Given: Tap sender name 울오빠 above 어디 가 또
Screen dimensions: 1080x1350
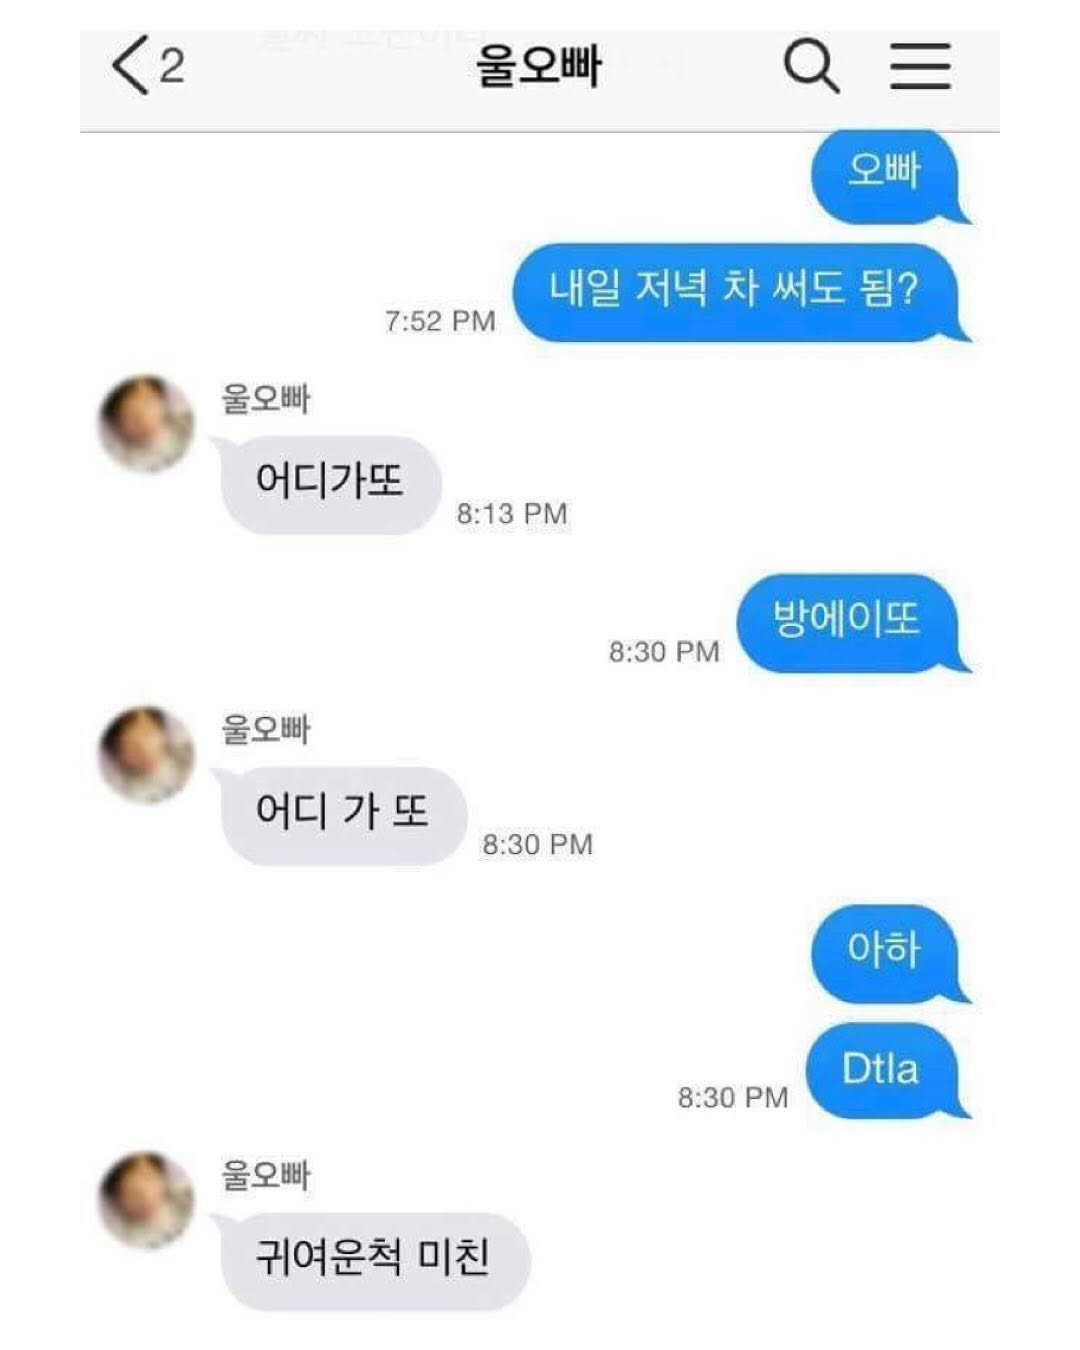Looking at the screenshot, I should (266, 729).
